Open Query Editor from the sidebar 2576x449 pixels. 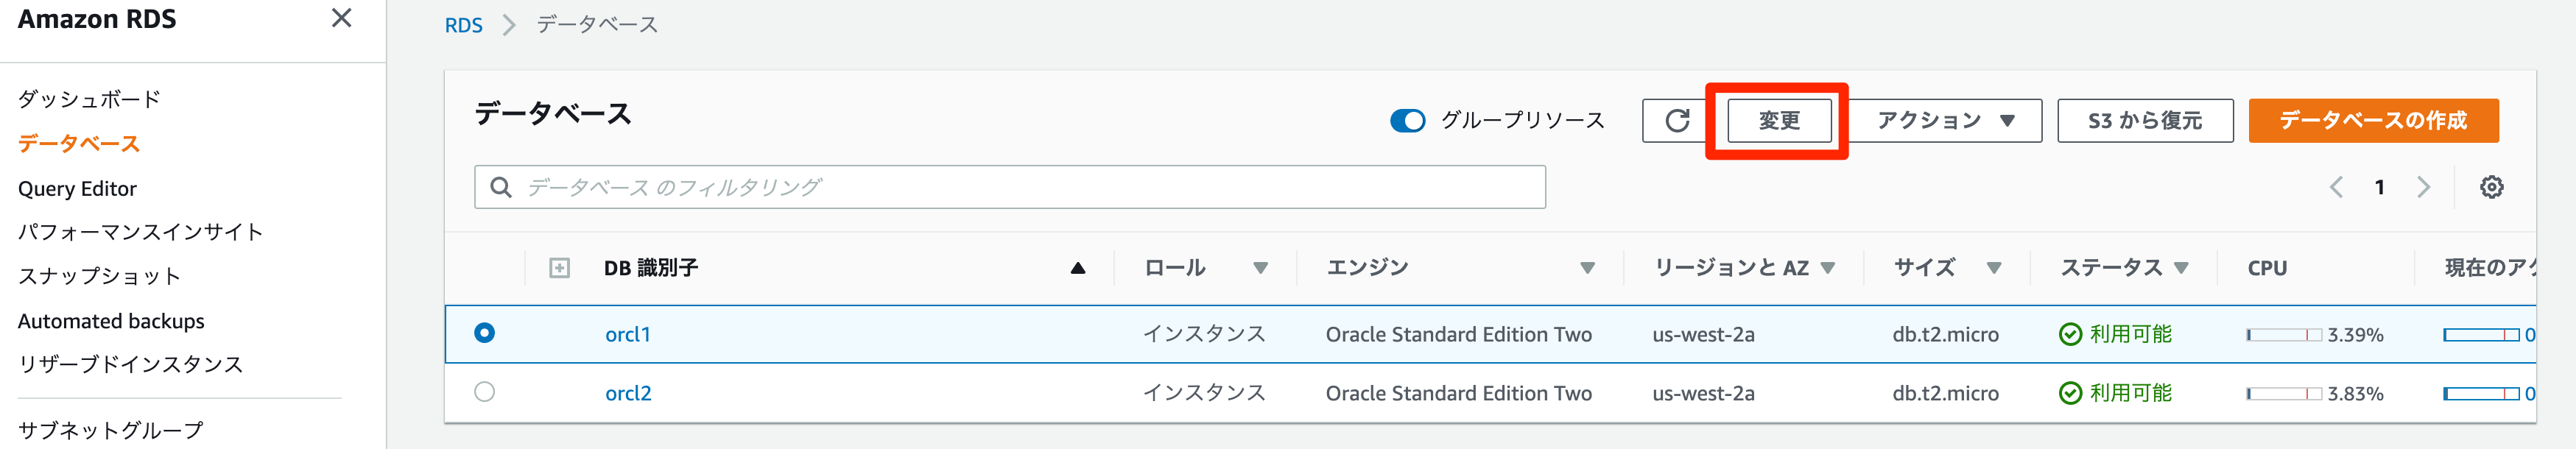(x=77, y=189)
